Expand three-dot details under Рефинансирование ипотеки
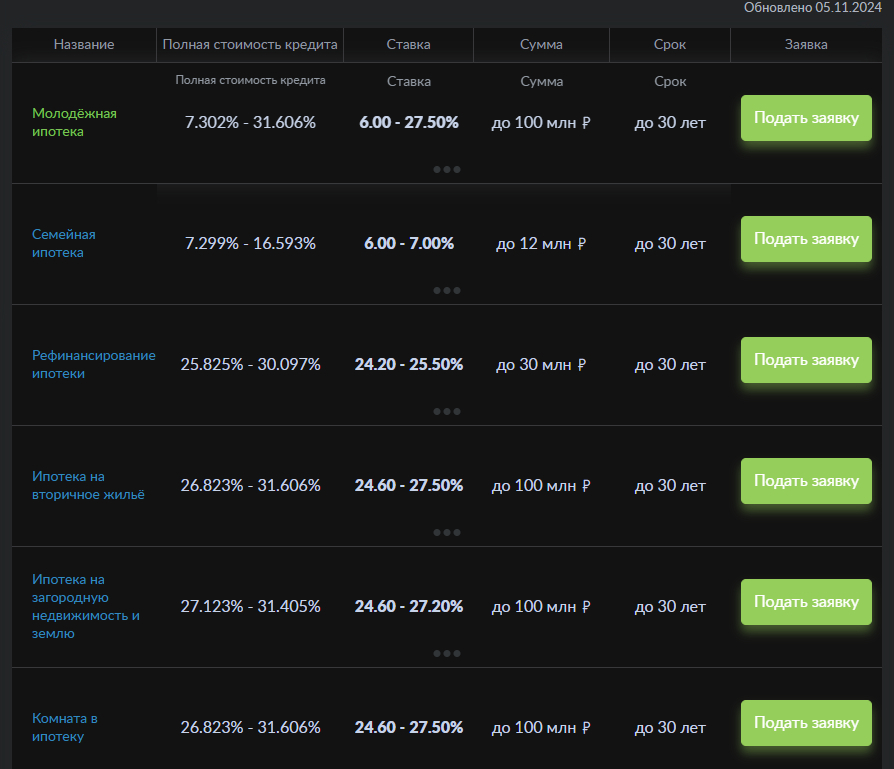 pos(447,411)
